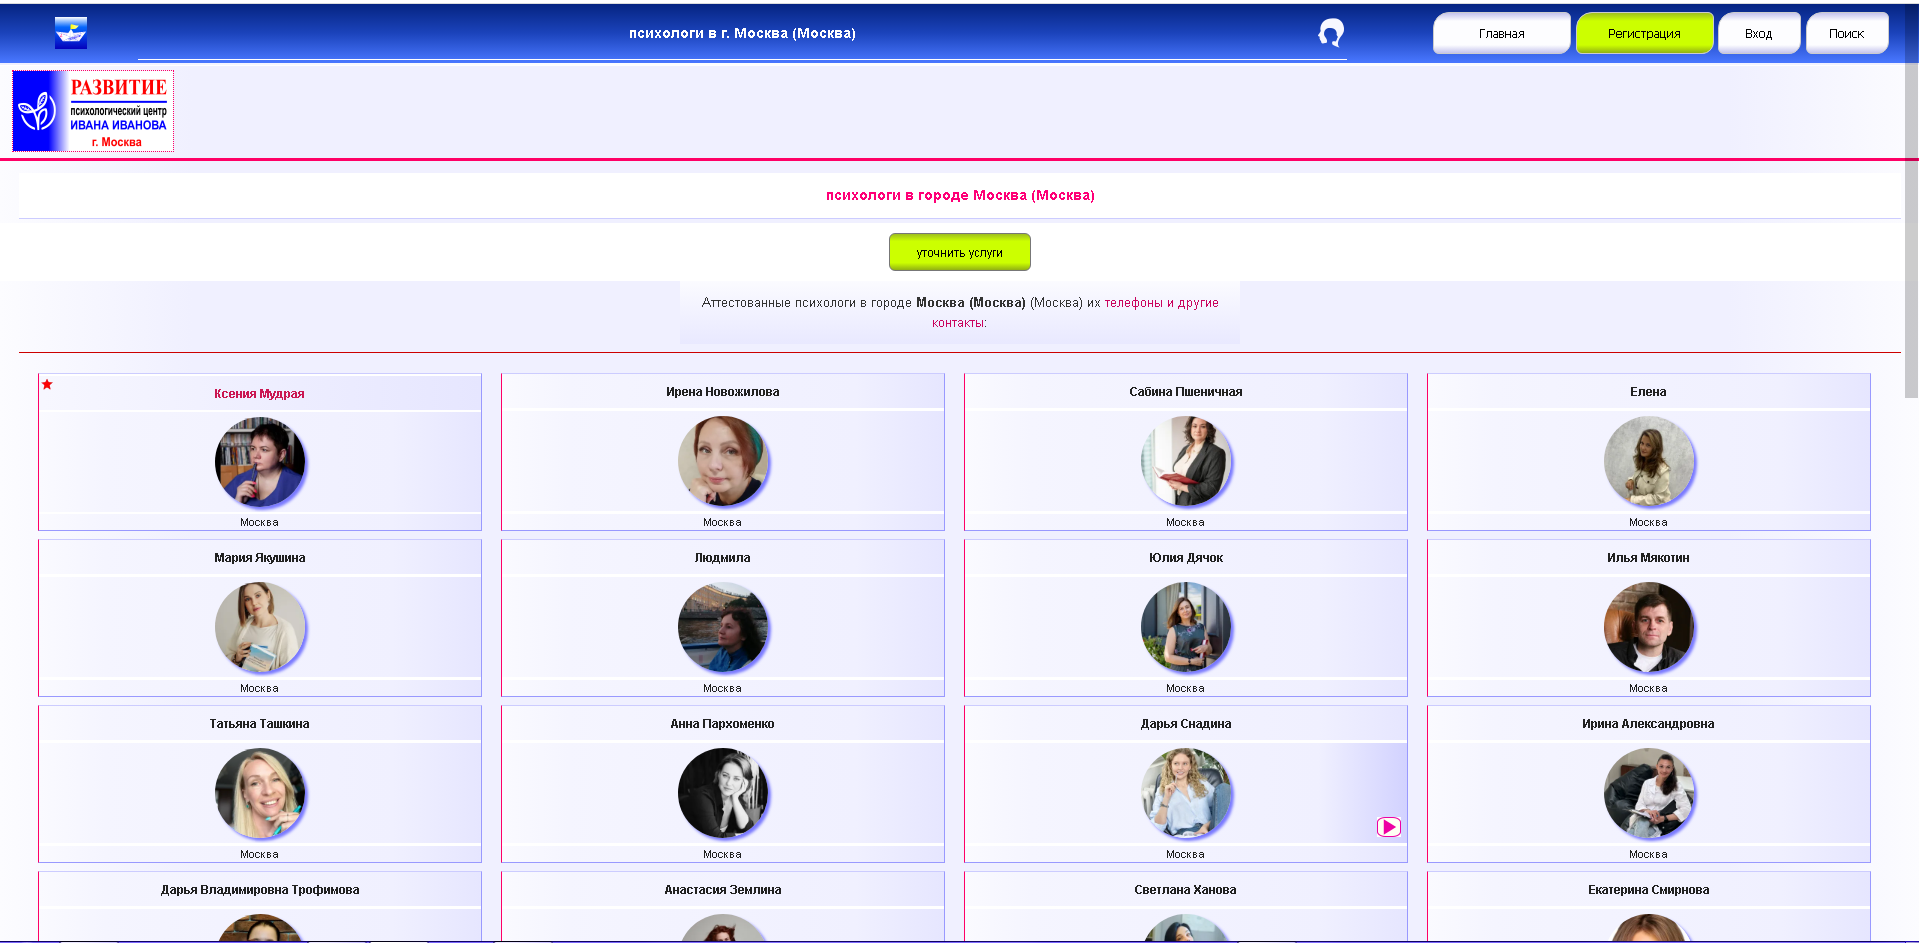
Task: Click the red star on Ксения Мудрая card
Action: tap(47, 385)
